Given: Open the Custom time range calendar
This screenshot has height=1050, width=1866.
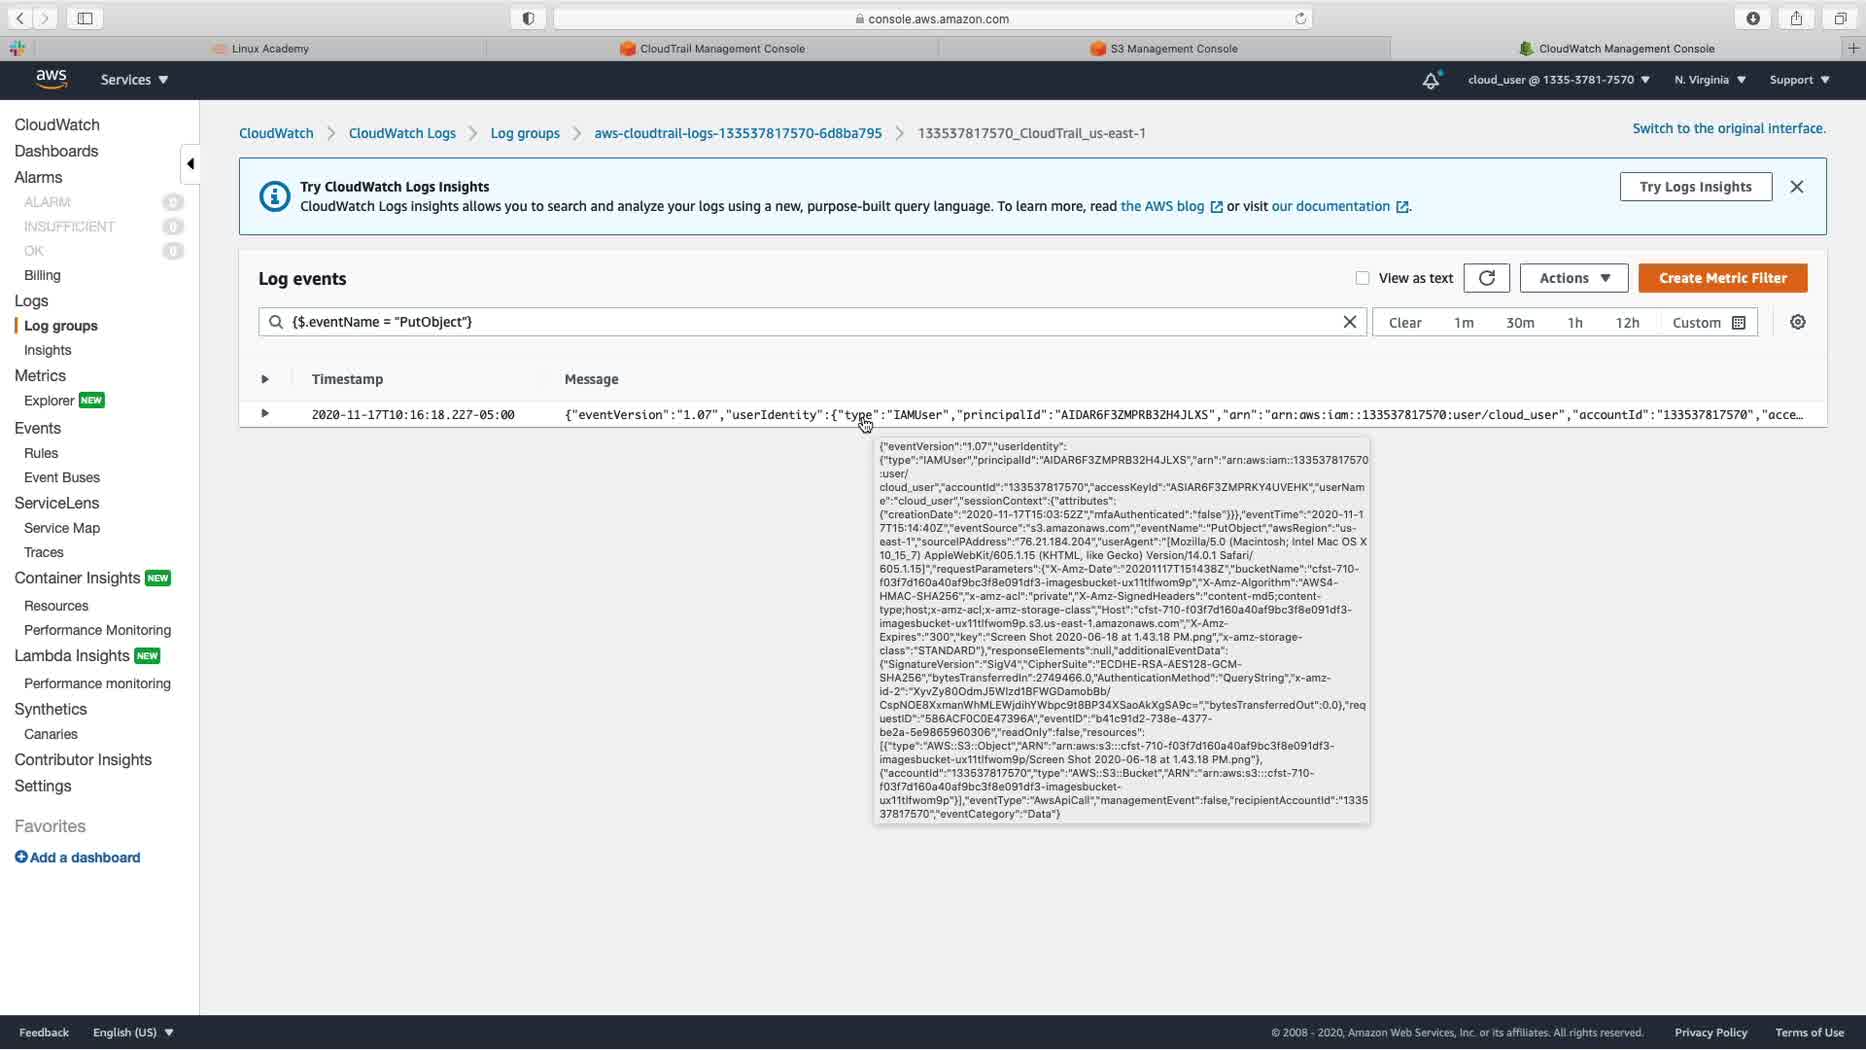Looking at the screenshot, I should click(1709, 322).
